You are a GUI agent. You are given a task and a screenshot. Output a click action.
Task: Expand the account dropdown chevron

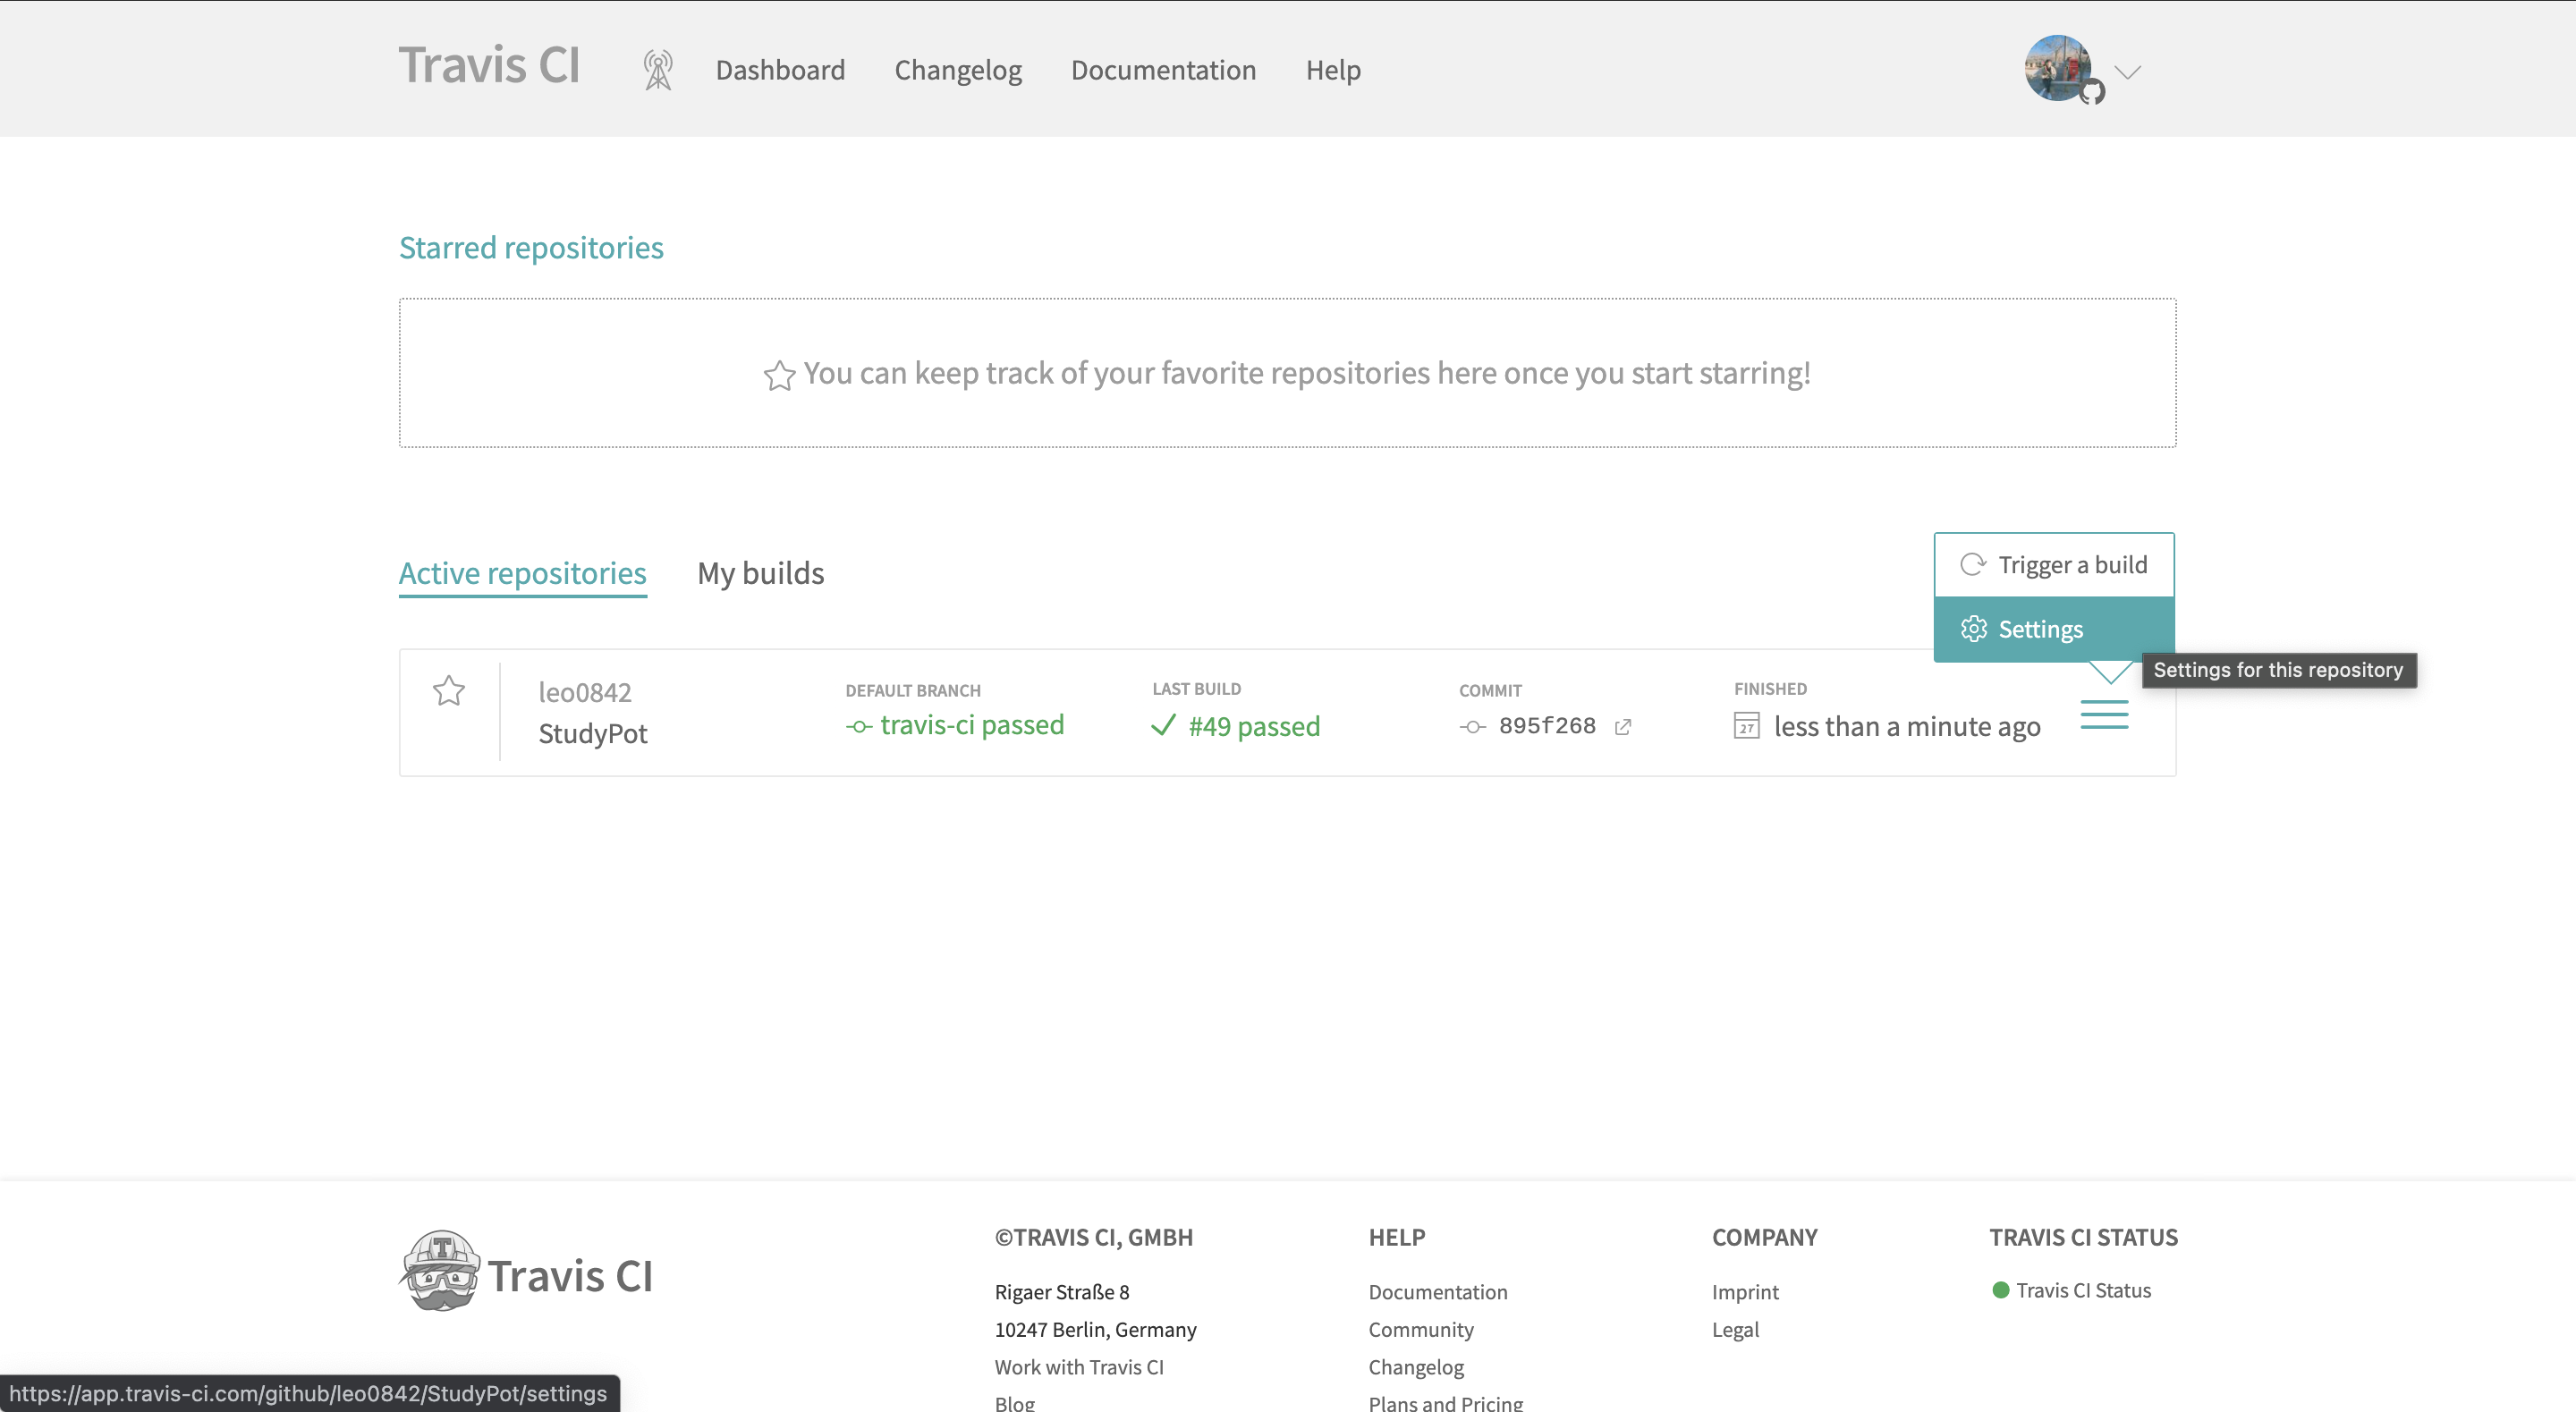tap(2128, 72)
